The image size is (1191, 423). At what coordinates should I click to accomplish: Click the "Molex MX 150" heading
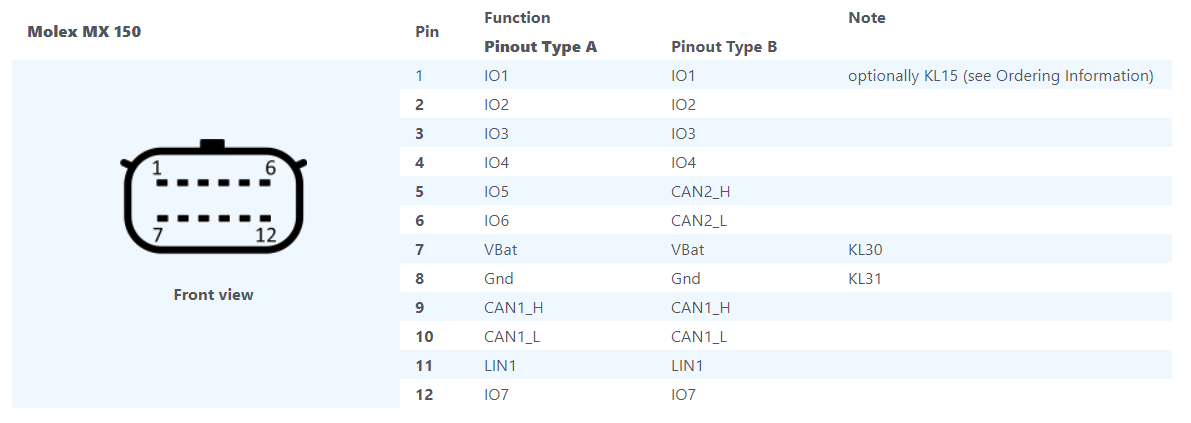click(84, 31)
